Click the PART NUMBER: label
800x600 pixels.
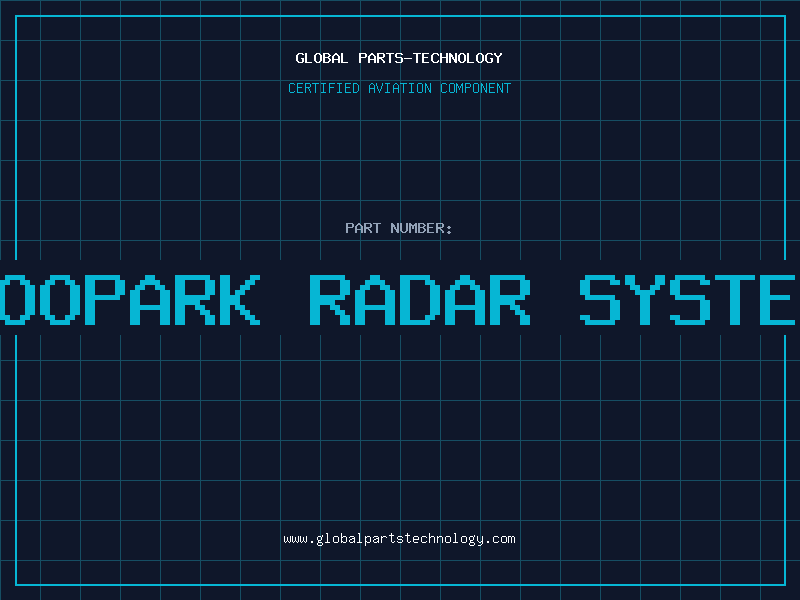click(399, 228)
